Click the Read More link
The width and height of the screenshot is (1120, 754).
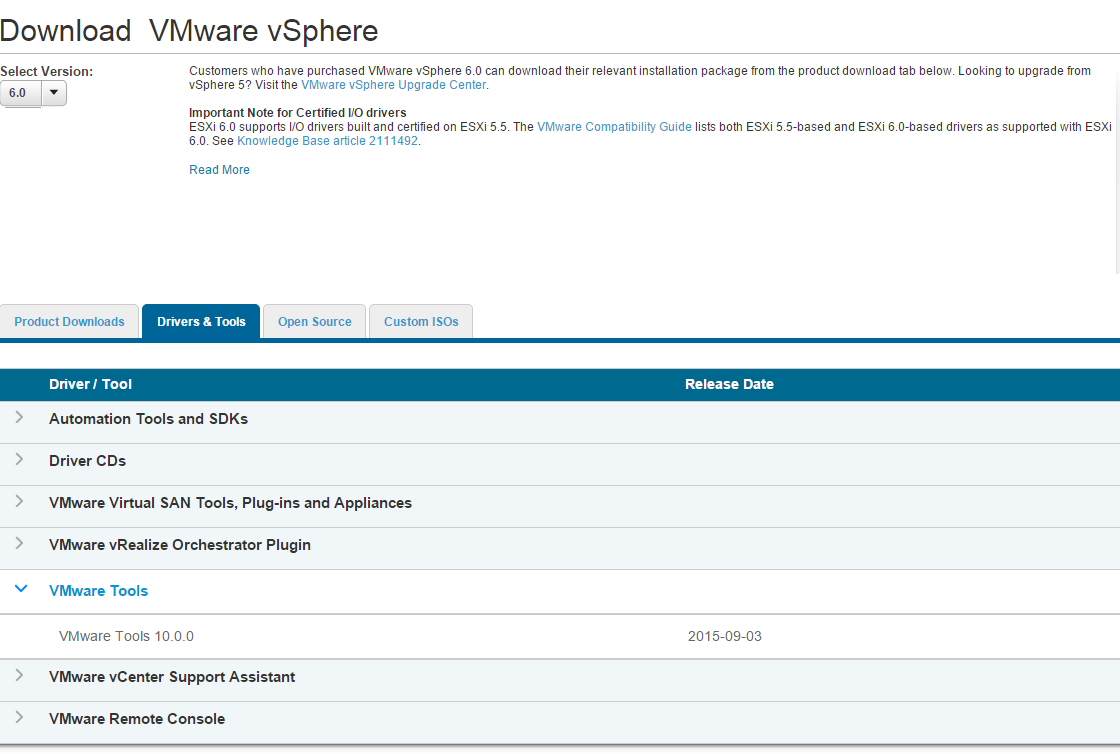(x=219, y=170)
